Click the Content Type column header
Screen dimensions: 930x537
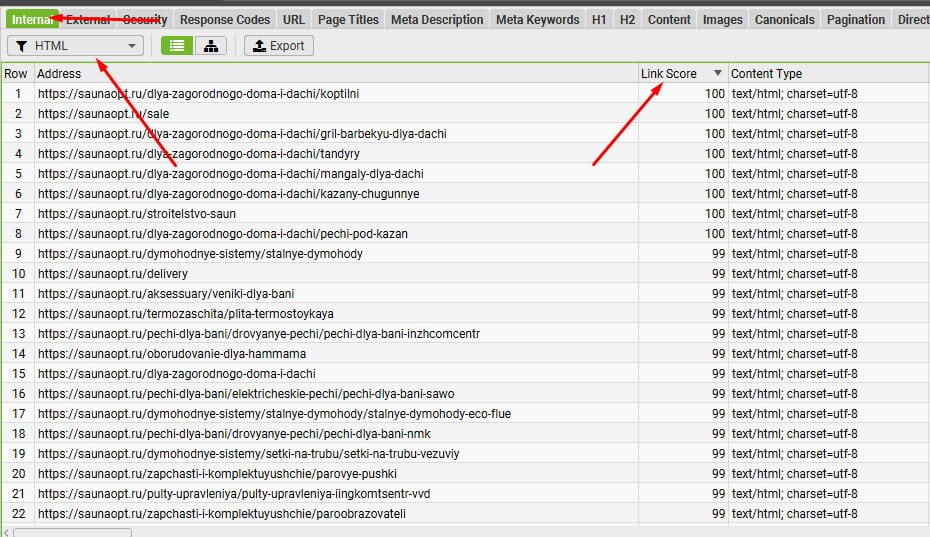point(829,74)
